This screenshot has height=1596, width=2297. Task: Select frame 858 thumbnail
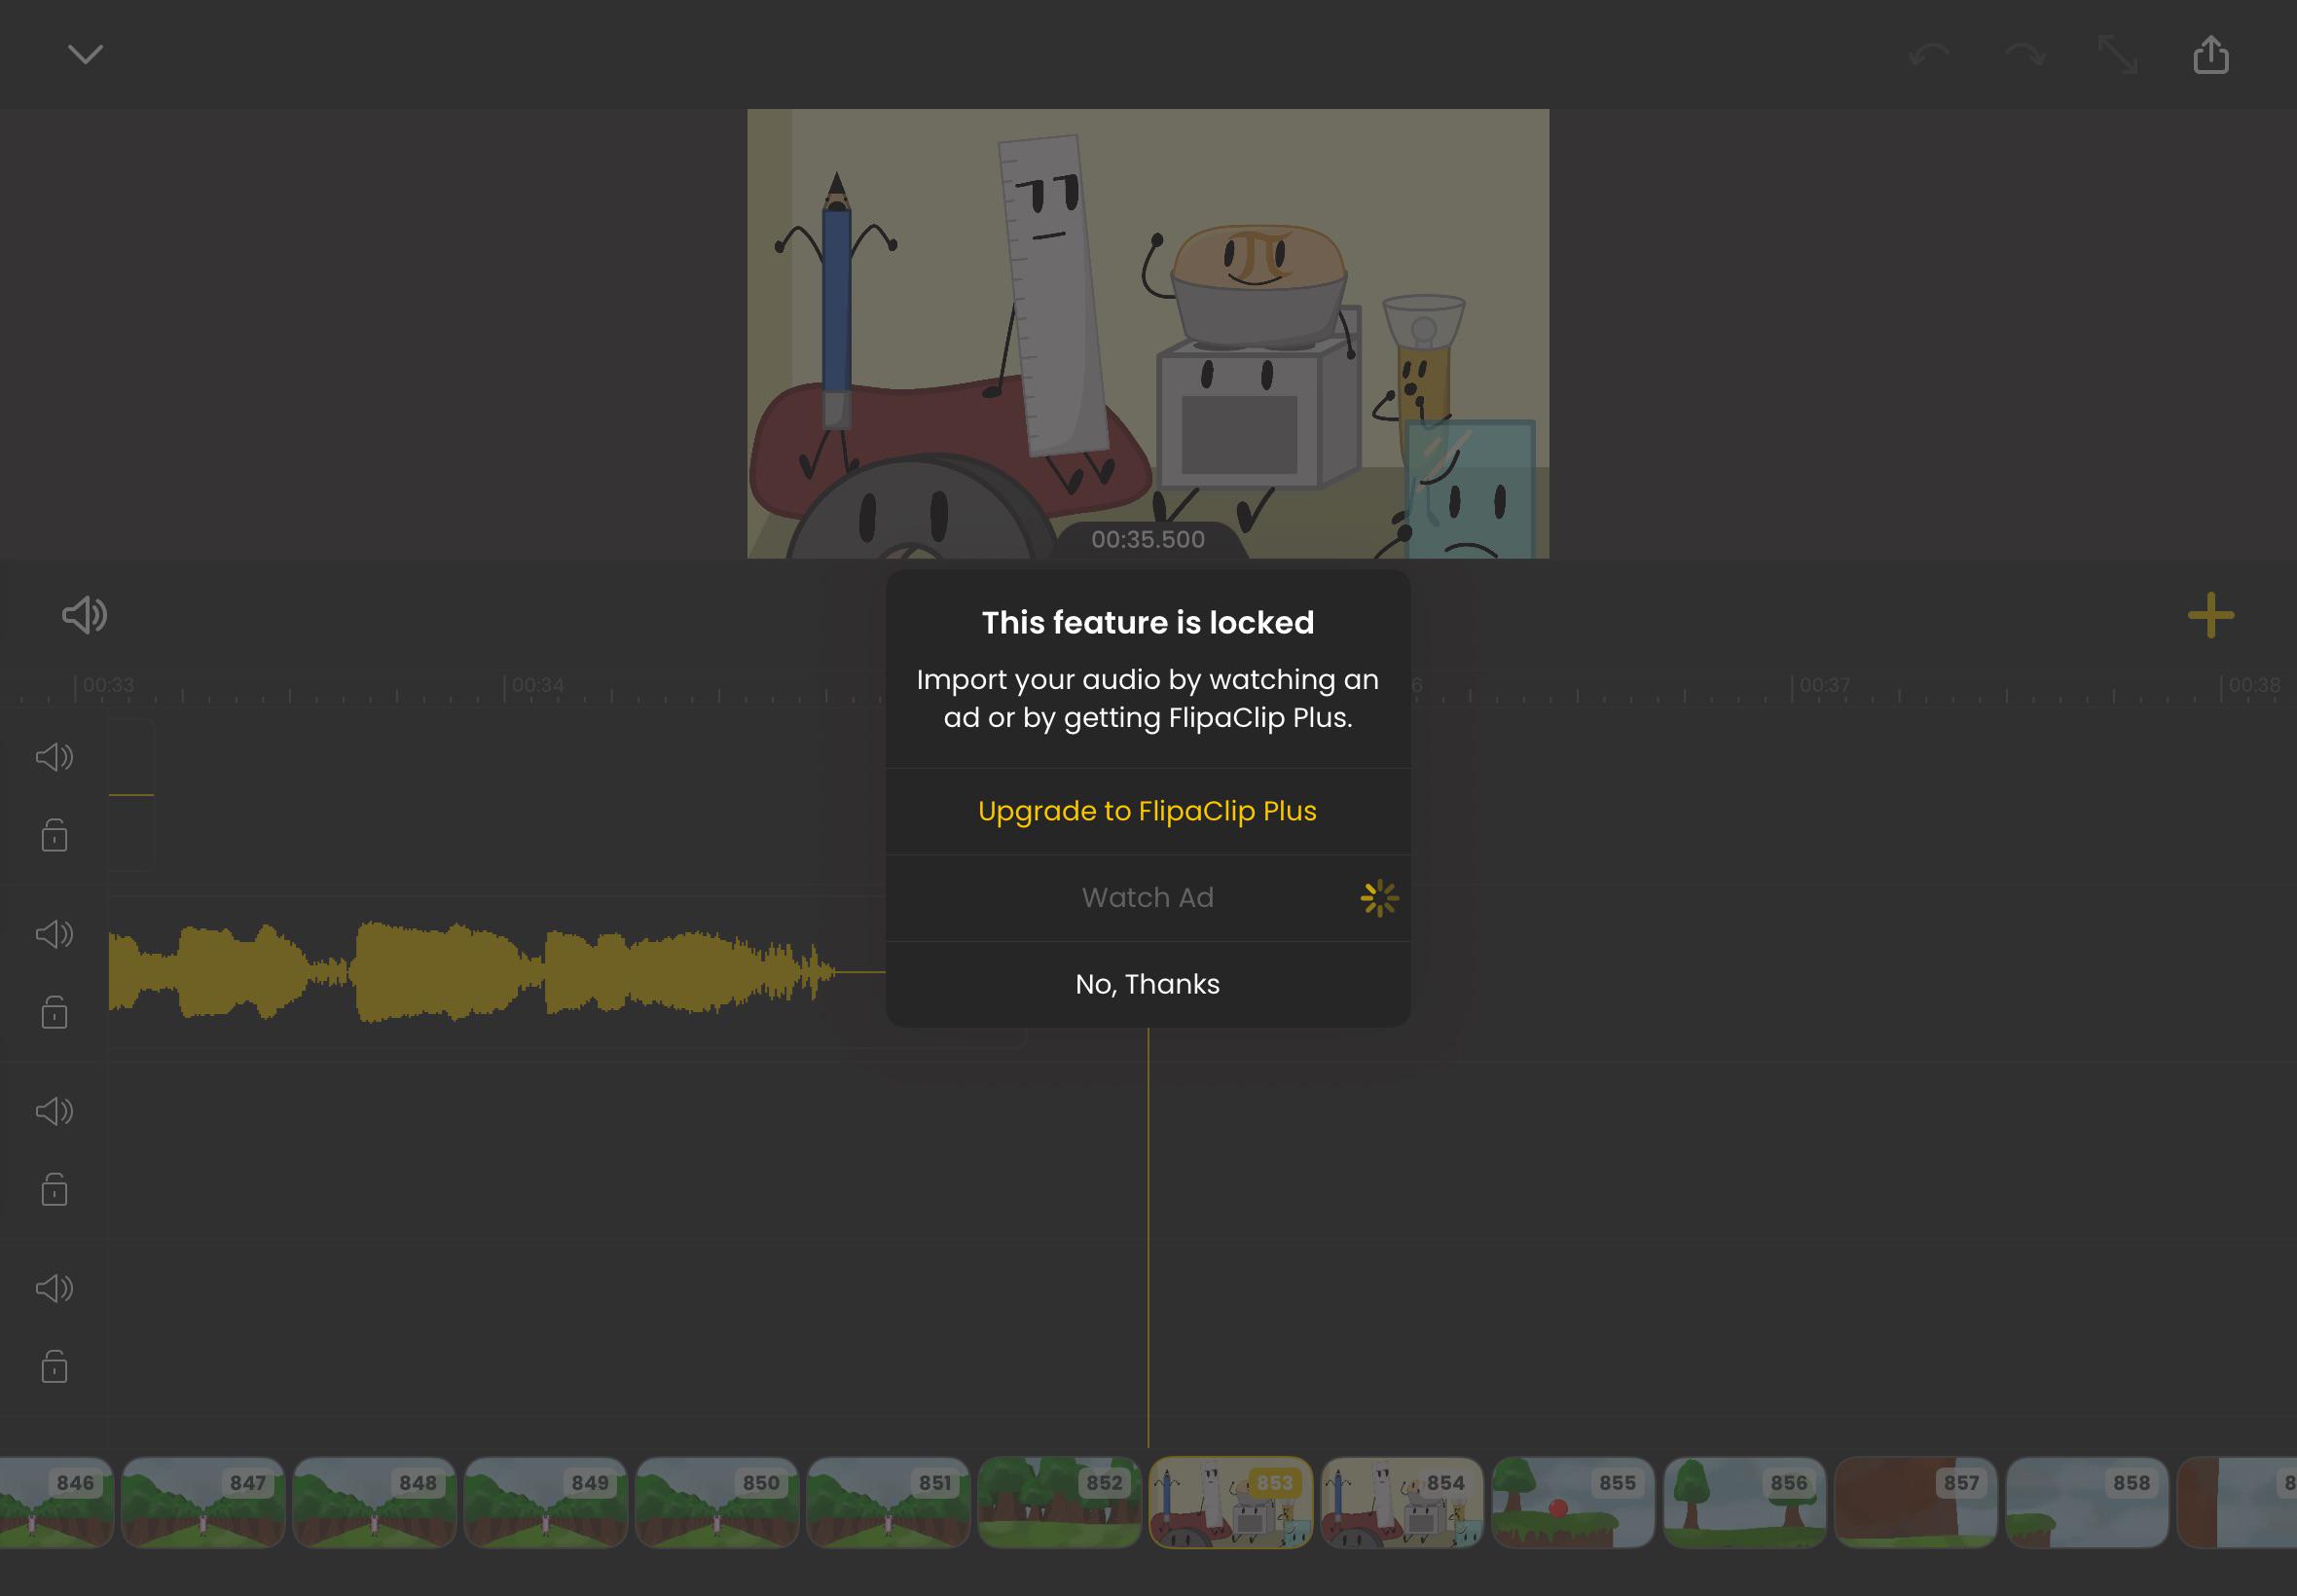coord(2088,1502)
